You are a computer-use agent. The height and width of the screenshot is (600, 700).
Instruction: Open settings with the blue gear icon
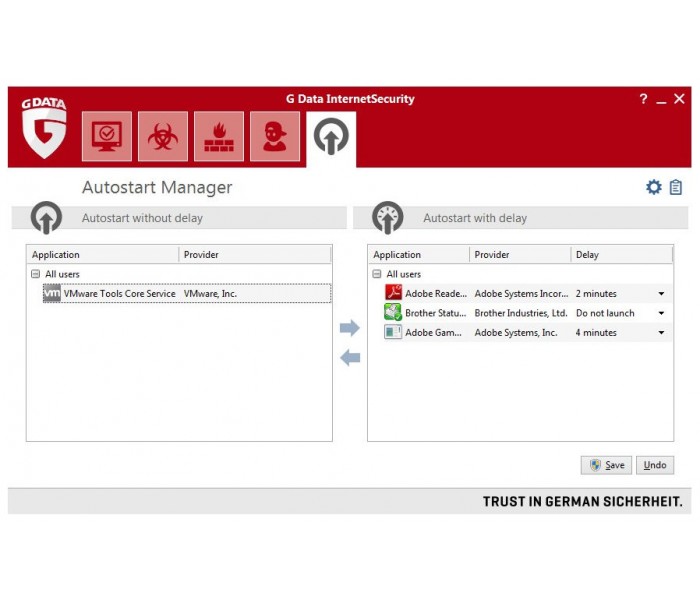point(654,187)
